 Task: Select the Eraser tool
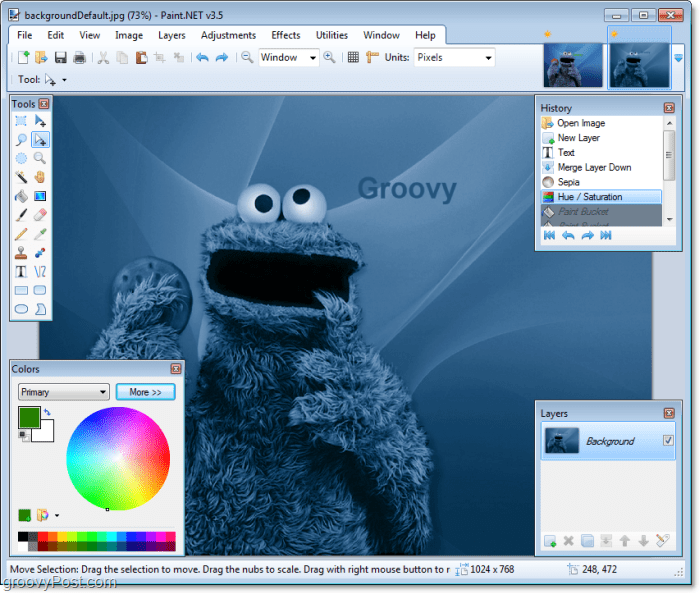(40, 215)
